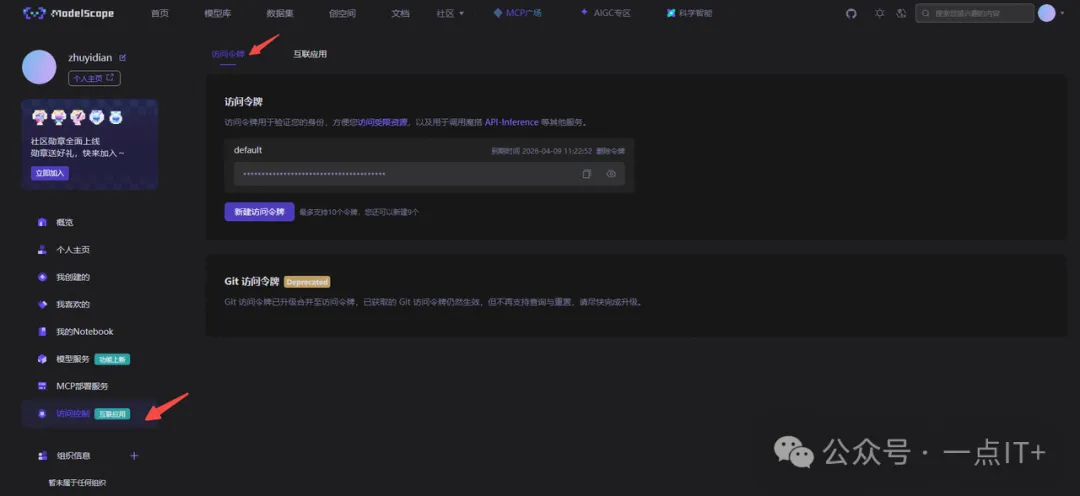Switch to the 访问令牌 tab
The height and width of the screenshot is (496, 1080).
point(228,54)
